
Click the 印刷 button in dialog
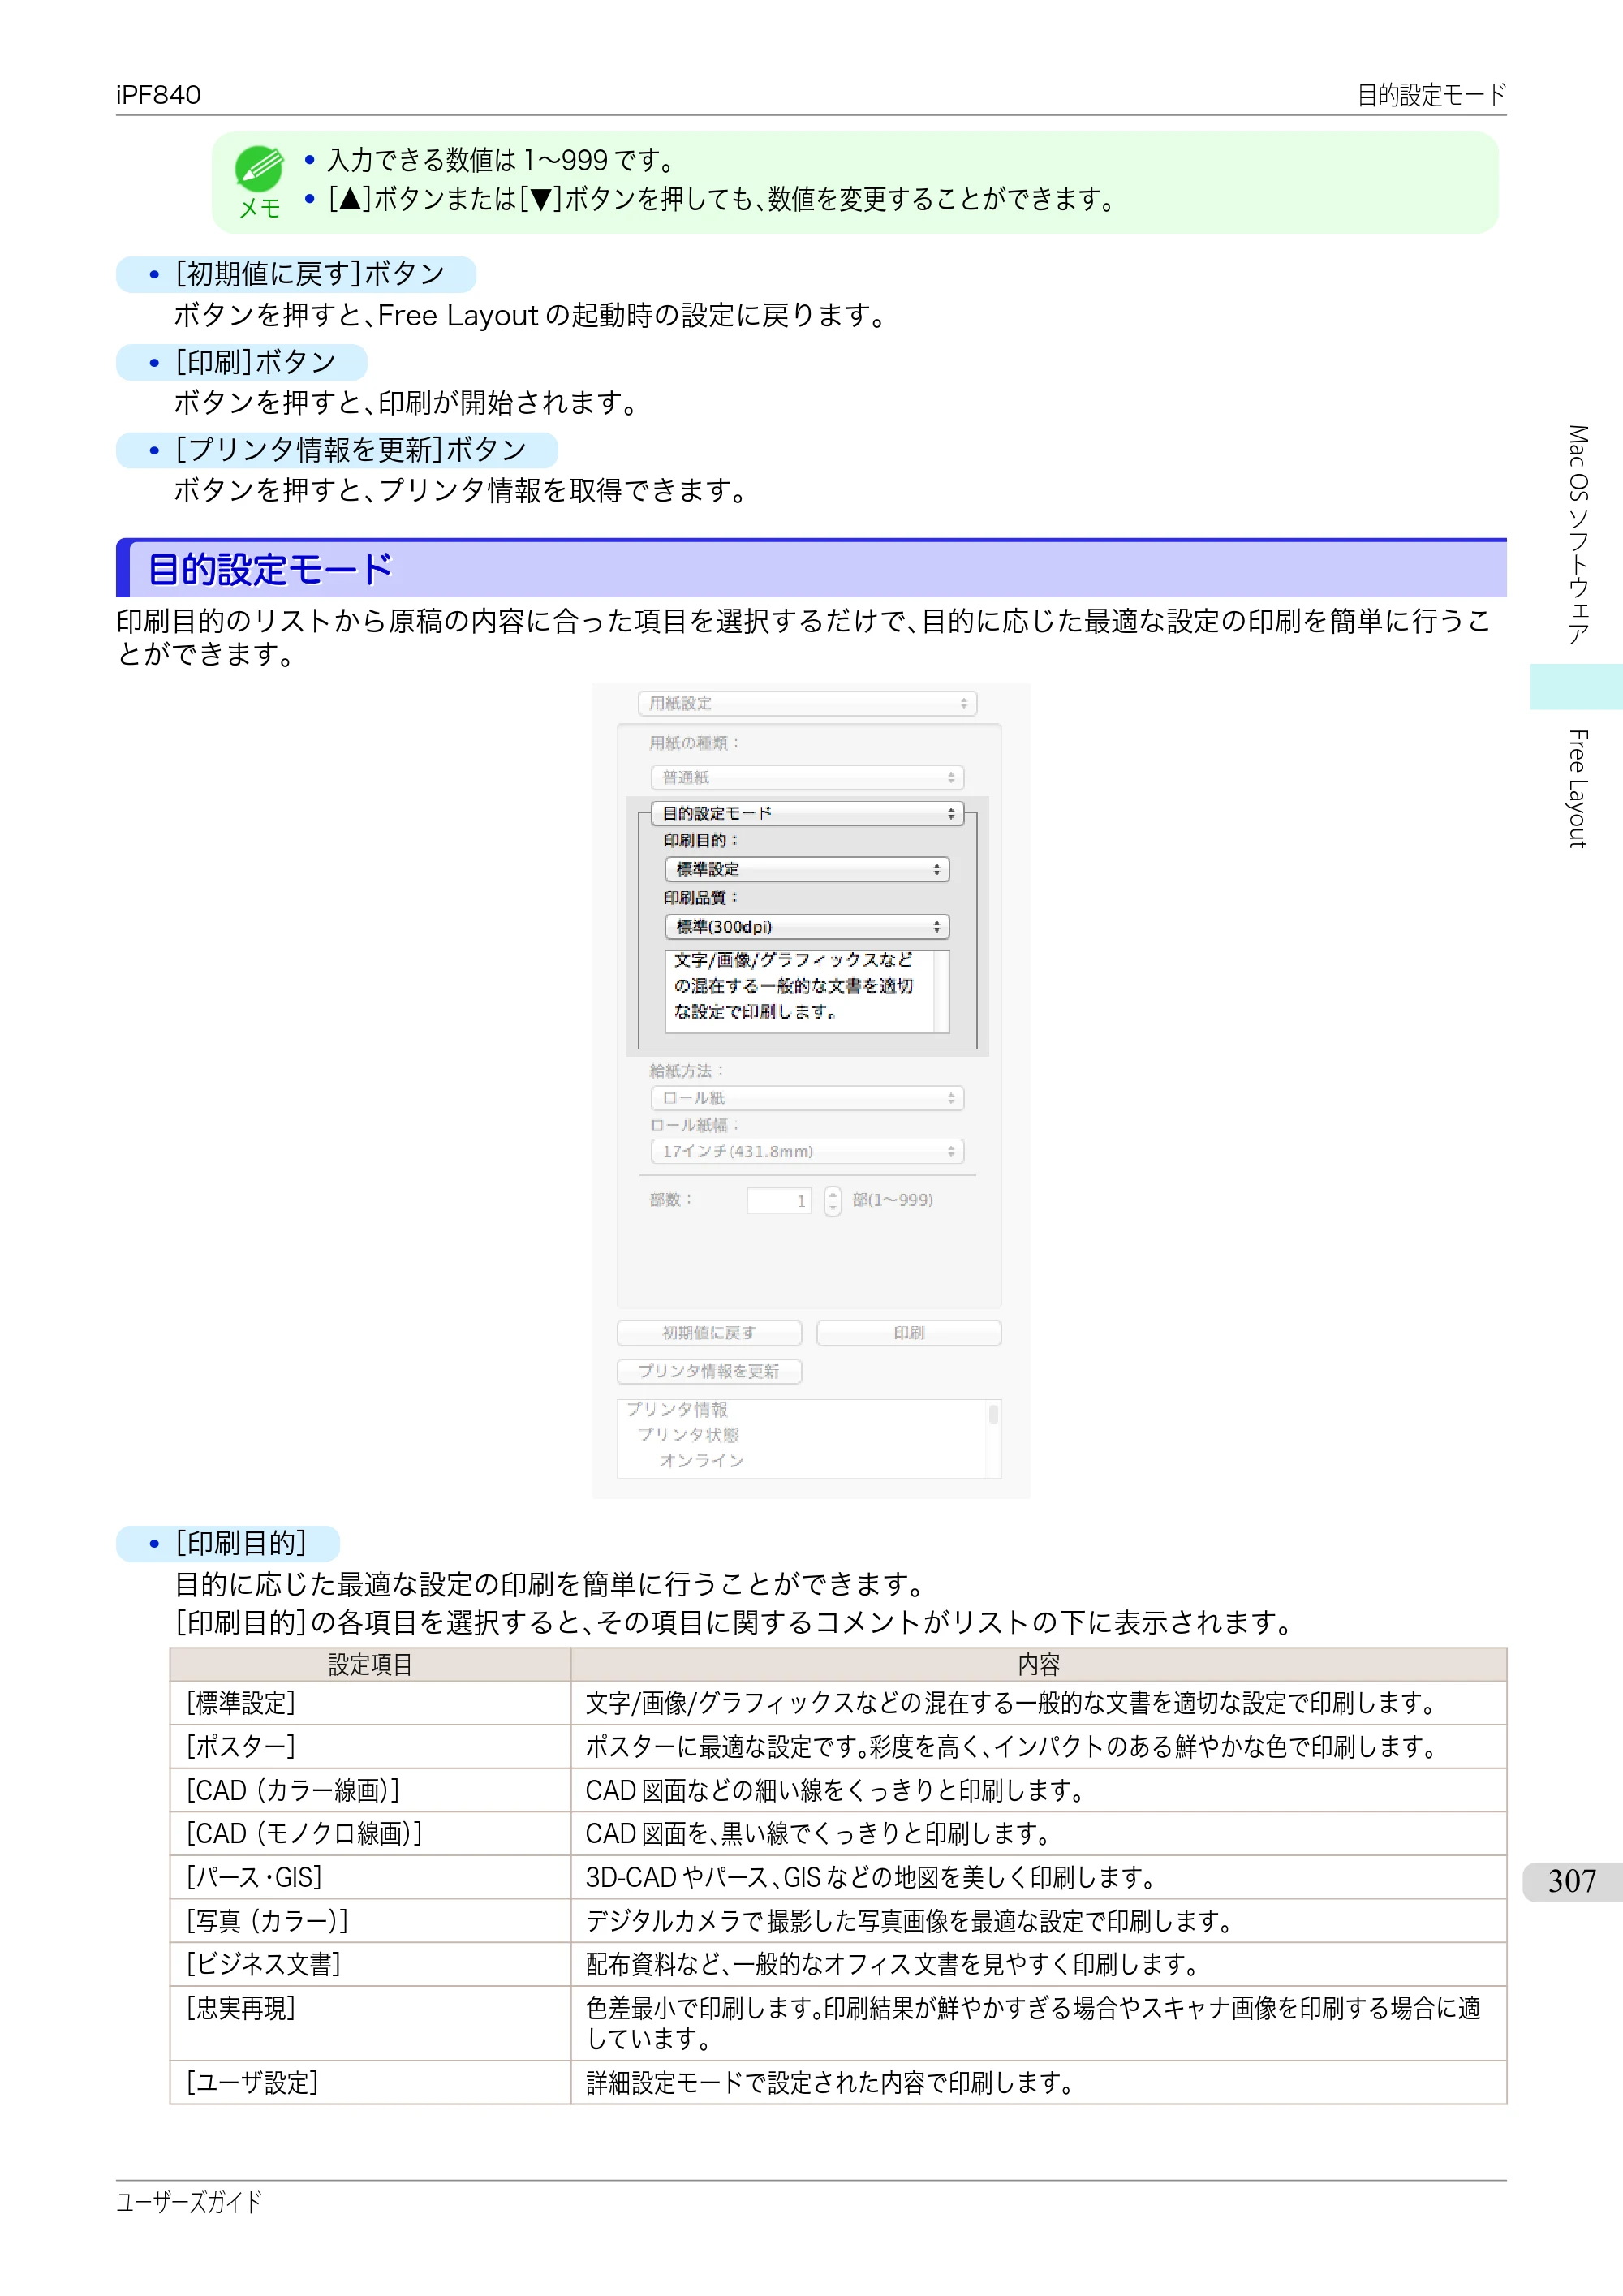pyautogui.click(x=909, y=1333)
